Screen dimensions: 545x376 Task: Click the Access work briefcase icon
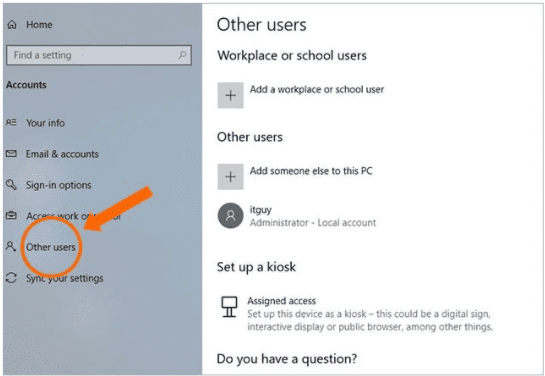pos(11,215)
